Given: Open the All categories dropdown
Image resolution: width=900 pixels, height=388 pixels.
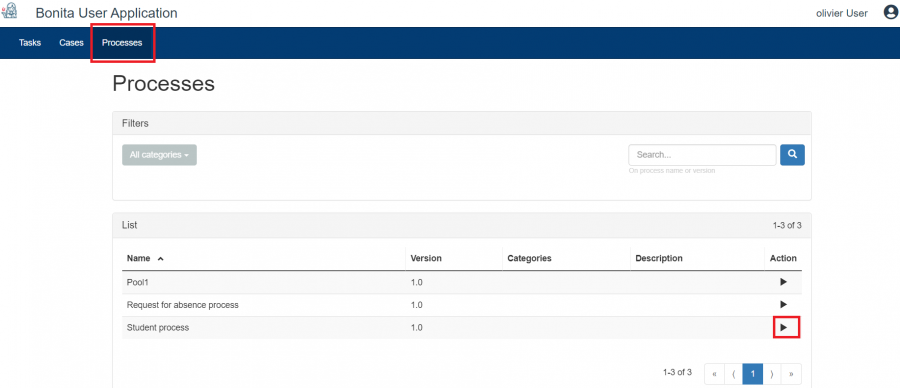Looking at the screenshot, I should pyautogui.click(x=160, y=155).
